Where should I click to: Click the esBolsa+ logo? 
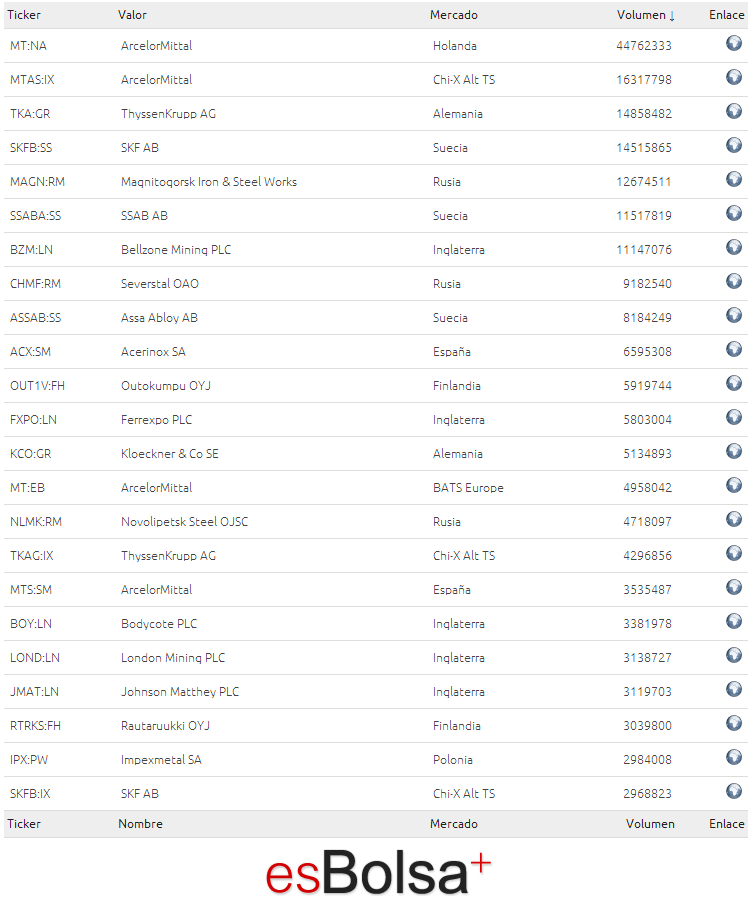[x=378, y=872]
